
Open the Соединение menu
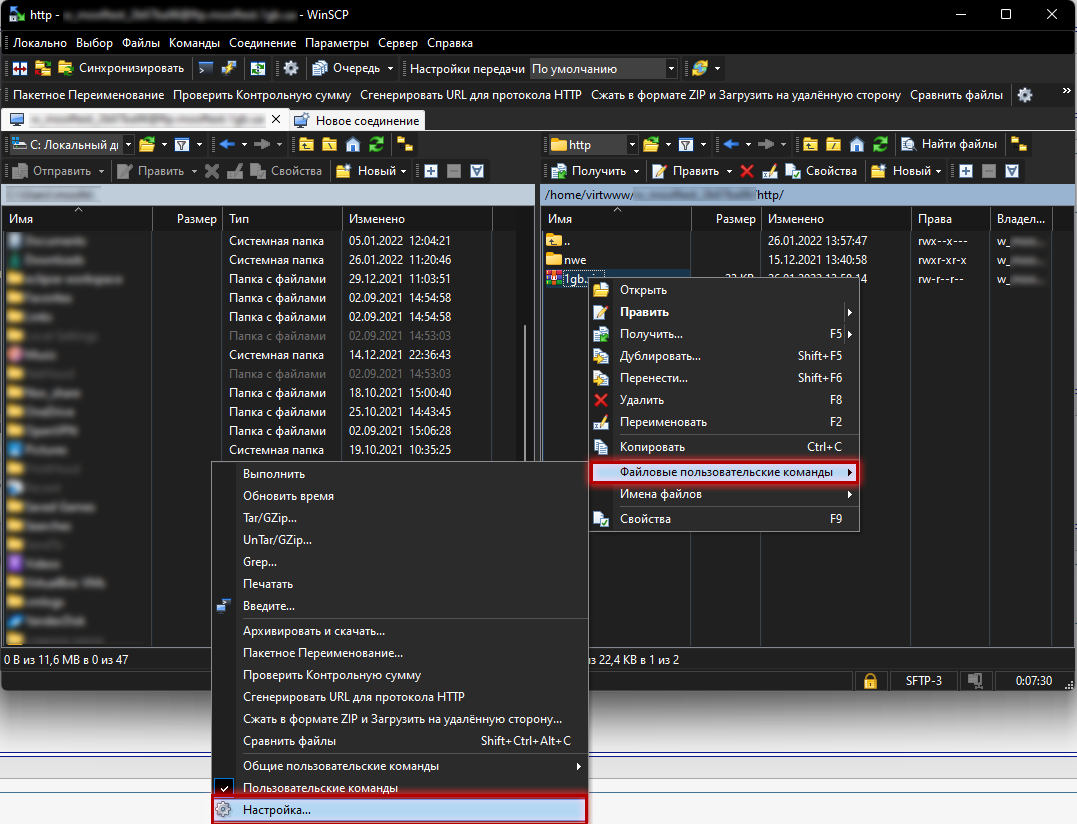(x=262, y=43)
